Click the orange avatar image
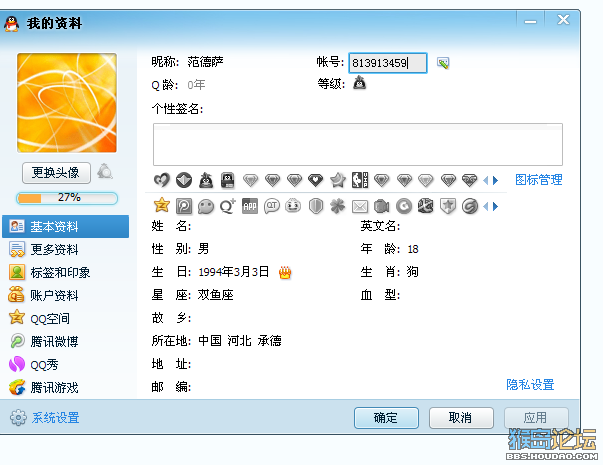Viewport: 603px width, 465px height. tap(67, 103)
